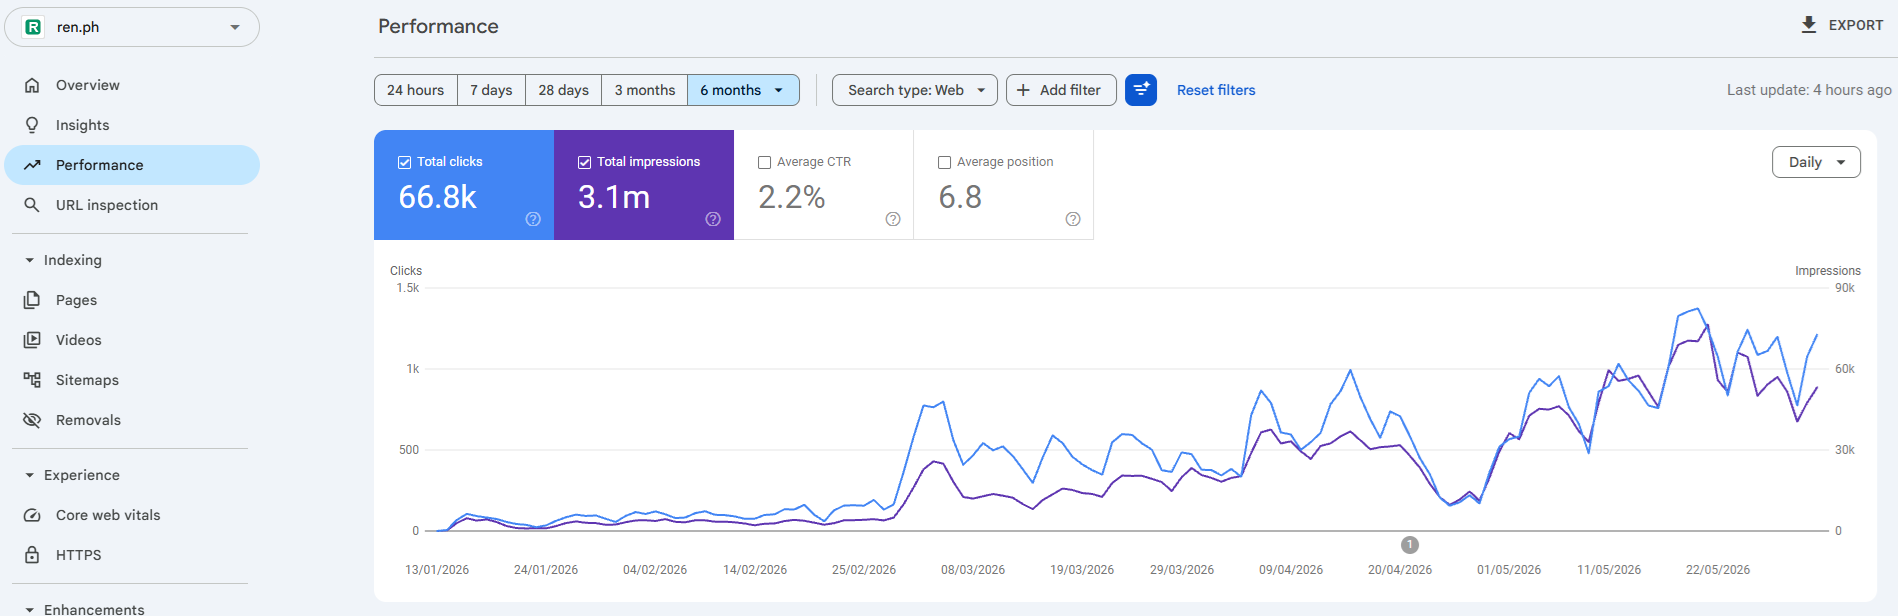Click the Last update: 4 hours ago text

(x=1809, y=90)
